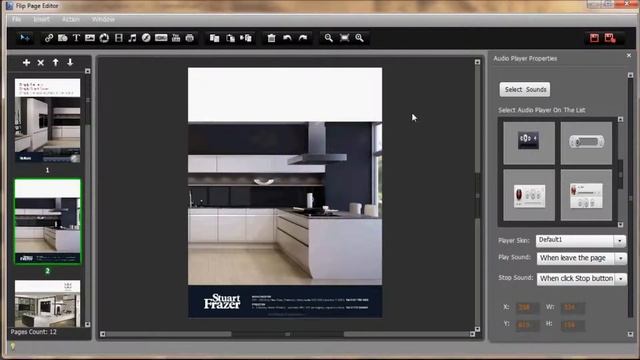Click the circular flash/SWF insert icon

[104, 38]
